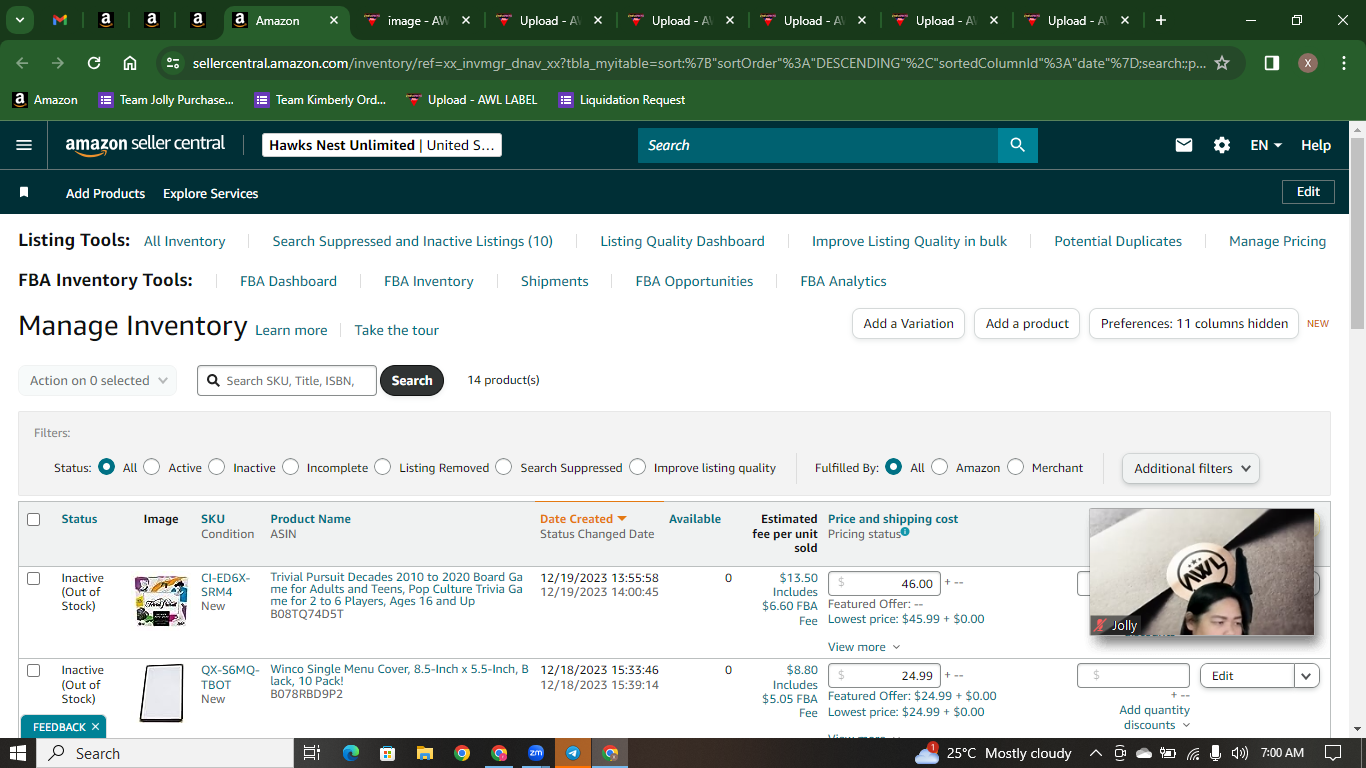Open the FBA Inventory tool
The image size is (1366, 768).
pyautogui.click(x=429, y=281)
